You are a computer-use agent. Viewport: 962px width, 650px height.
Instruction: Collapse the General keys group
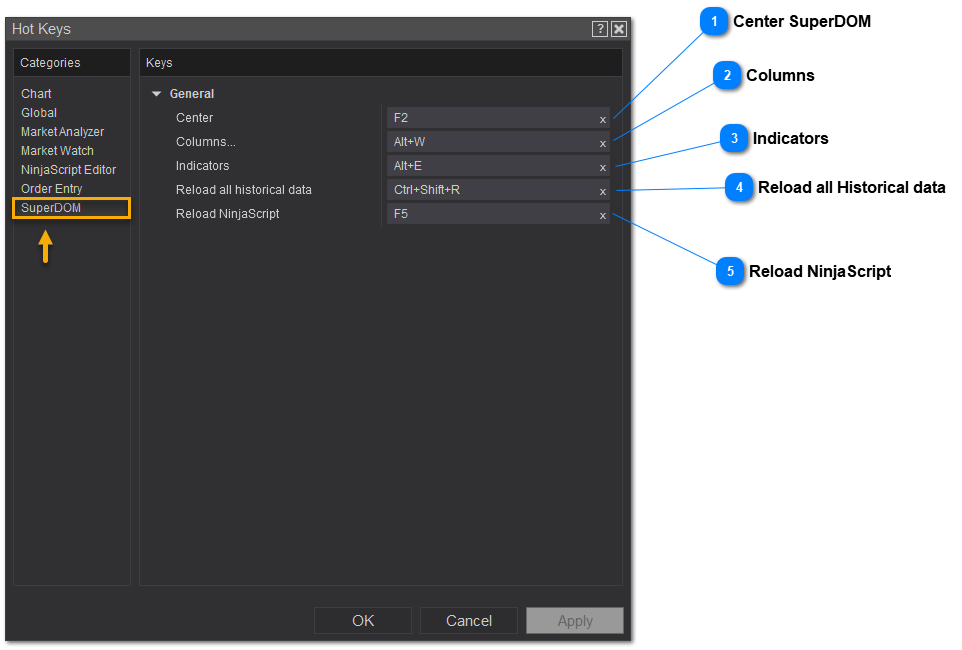pyautogui.click(x=156, y=94)
